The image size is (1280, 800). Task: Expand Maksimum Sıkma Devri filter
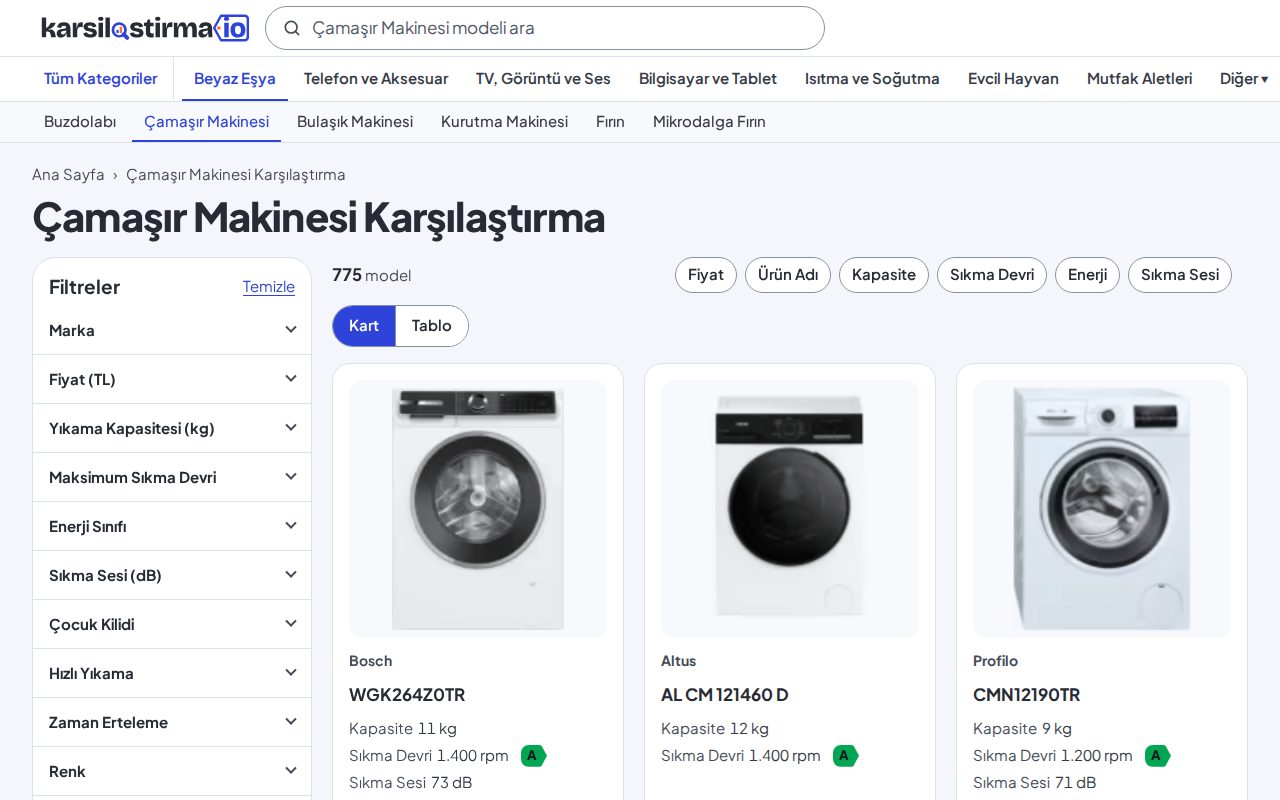tap(172, 477)
